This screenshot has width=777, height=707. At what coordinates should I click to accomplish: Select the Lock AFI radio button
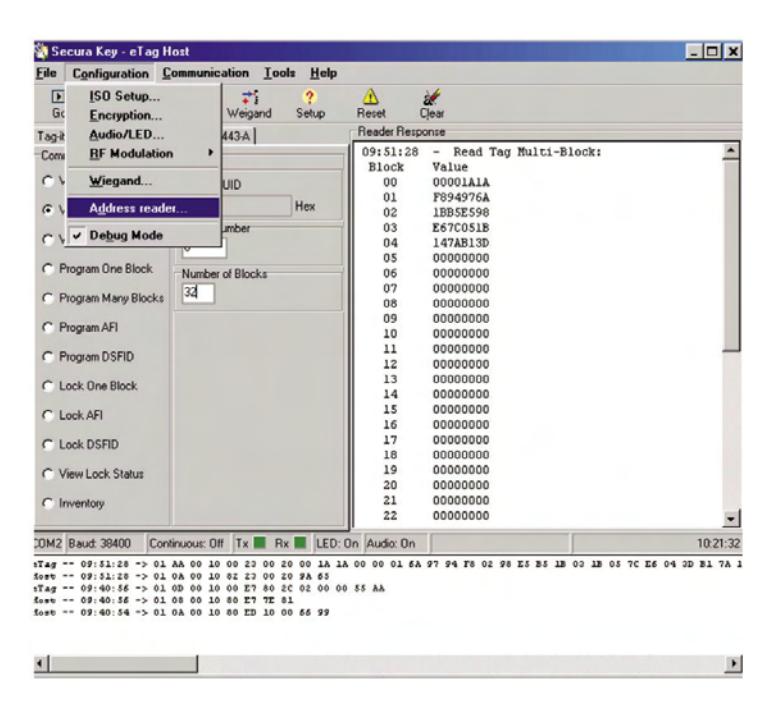[48, 415]
